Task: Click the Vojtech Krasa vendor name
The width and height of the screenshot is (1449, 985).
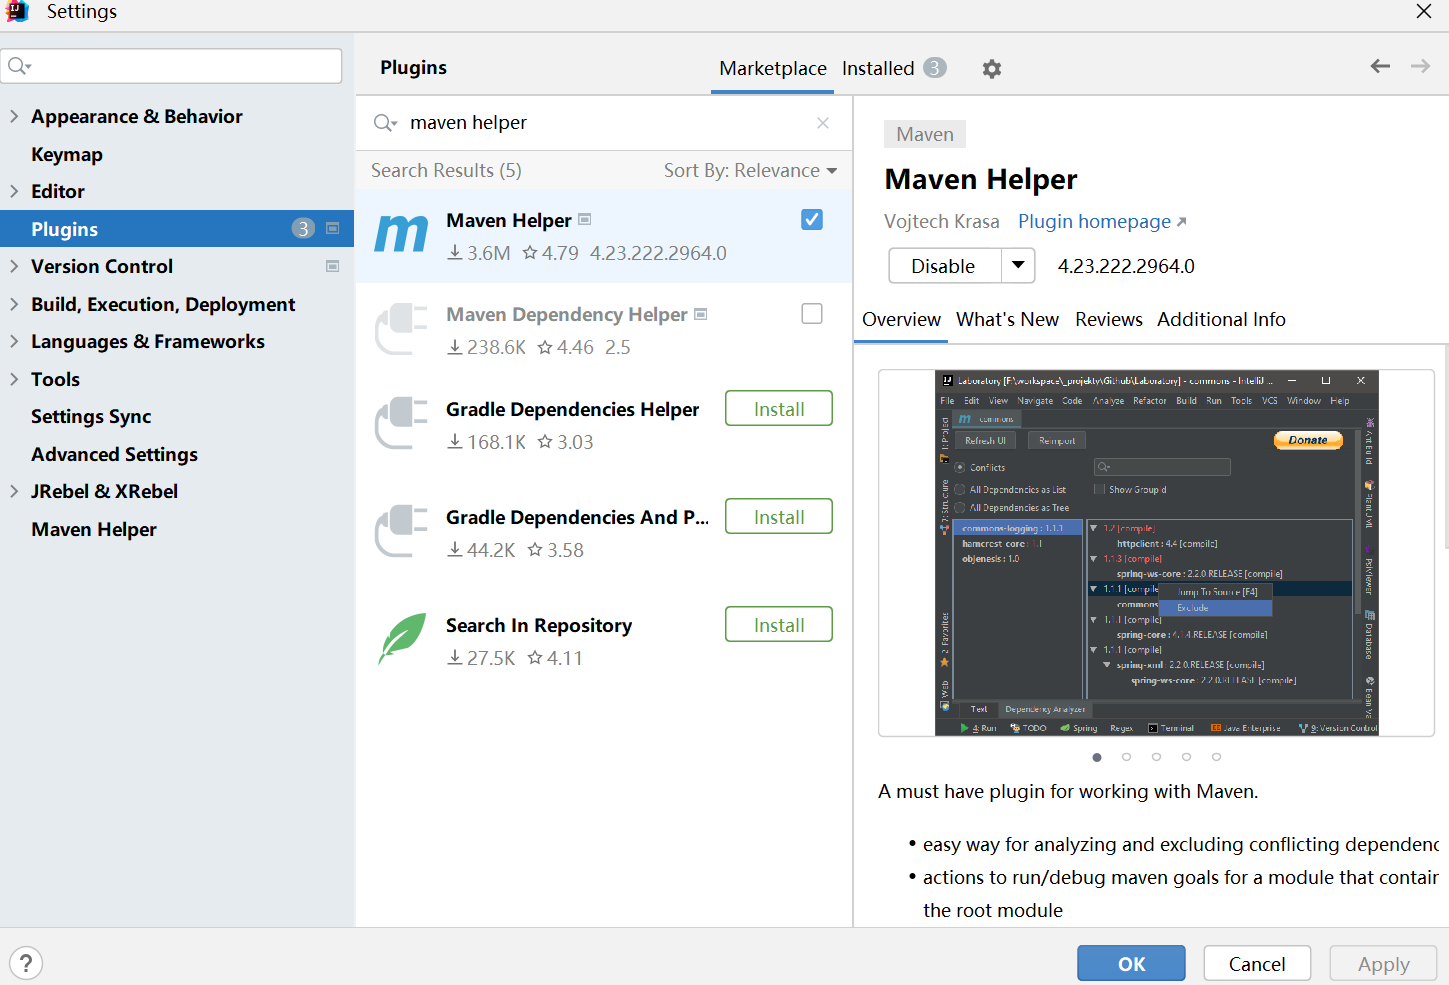Action: point(941,222)
